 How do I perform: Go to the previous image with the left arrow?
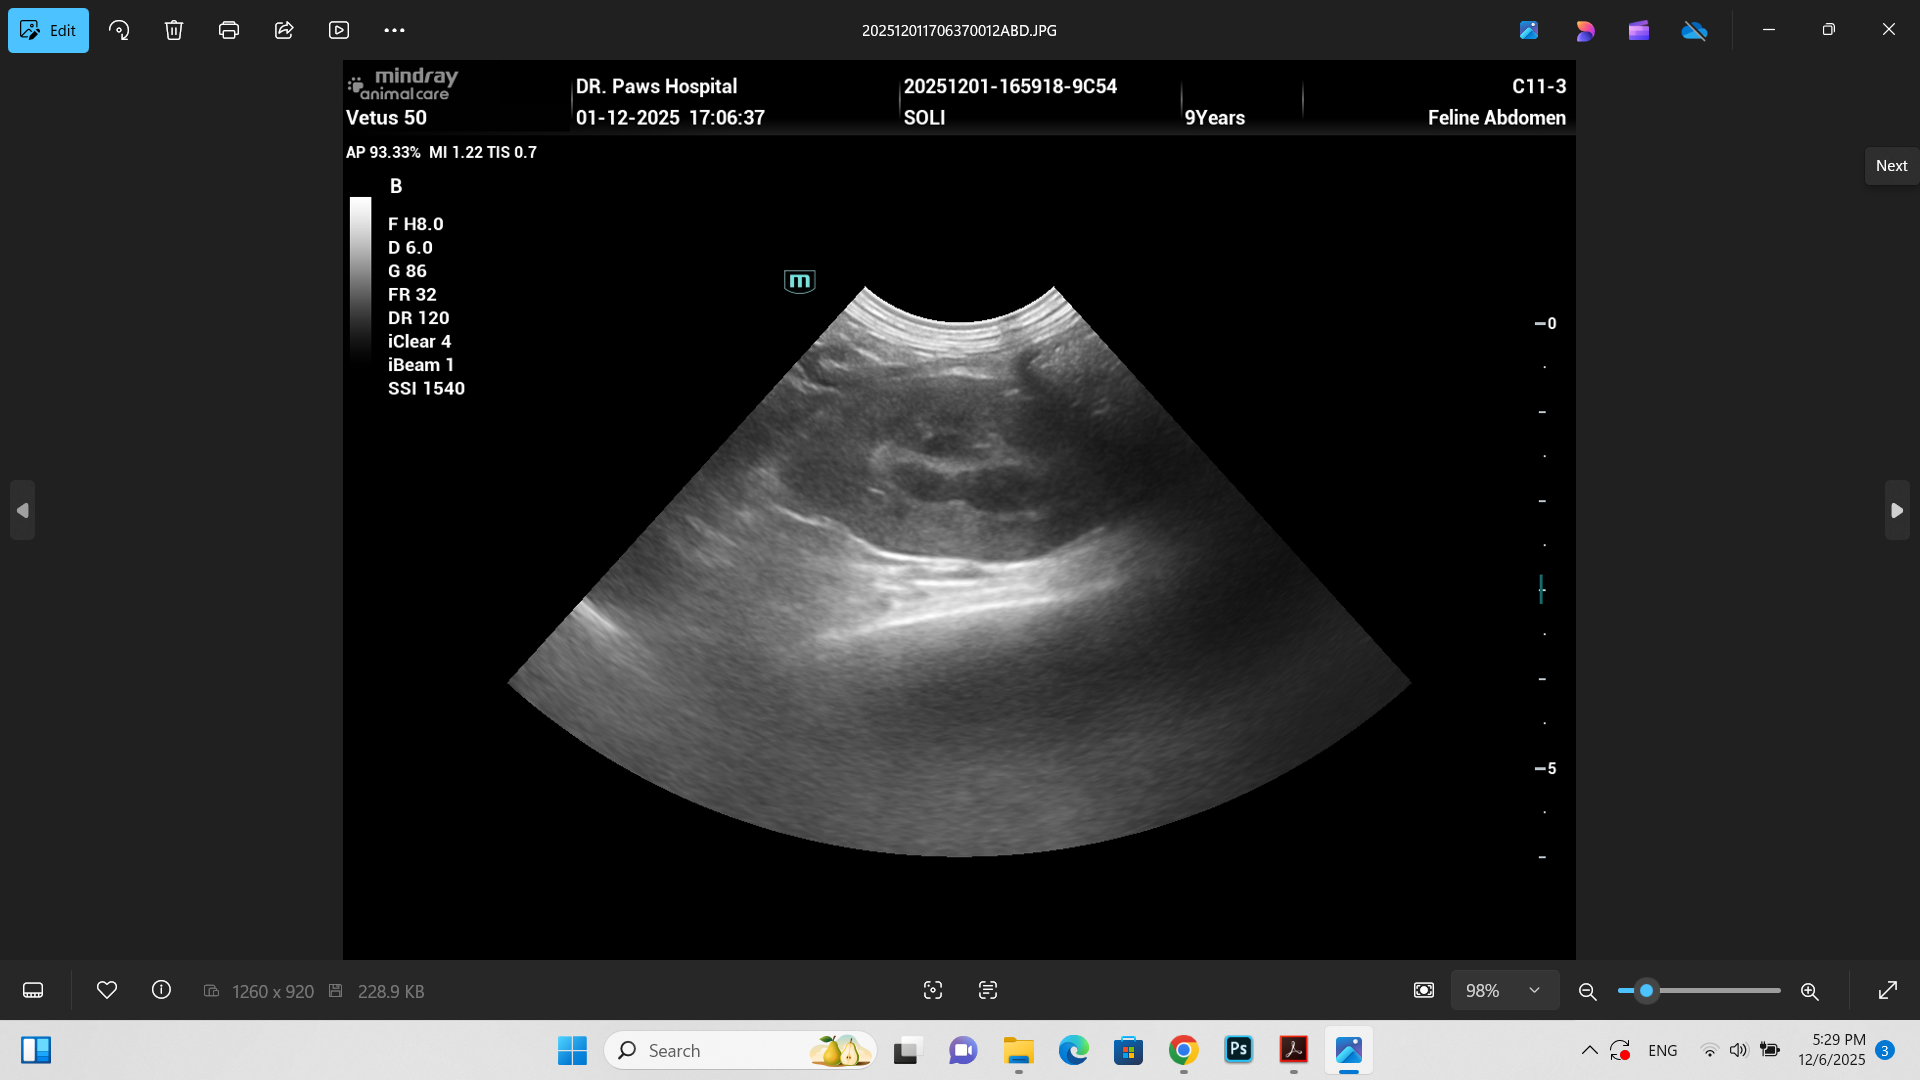[22, 510]
